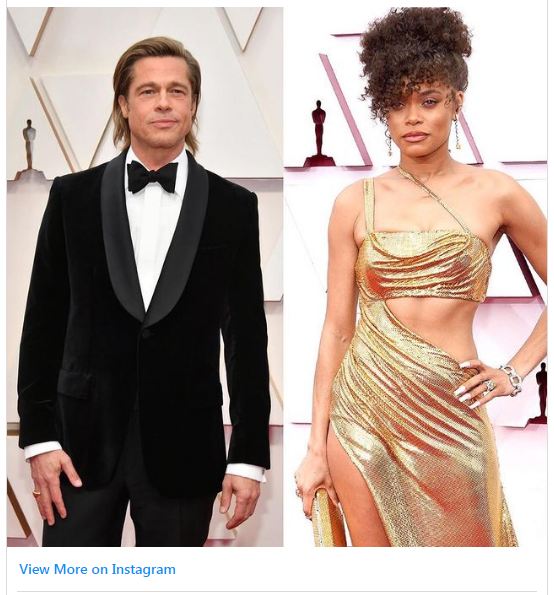
Task: Click the long dangling earring on the woman
Action: (x=457, y=134)
